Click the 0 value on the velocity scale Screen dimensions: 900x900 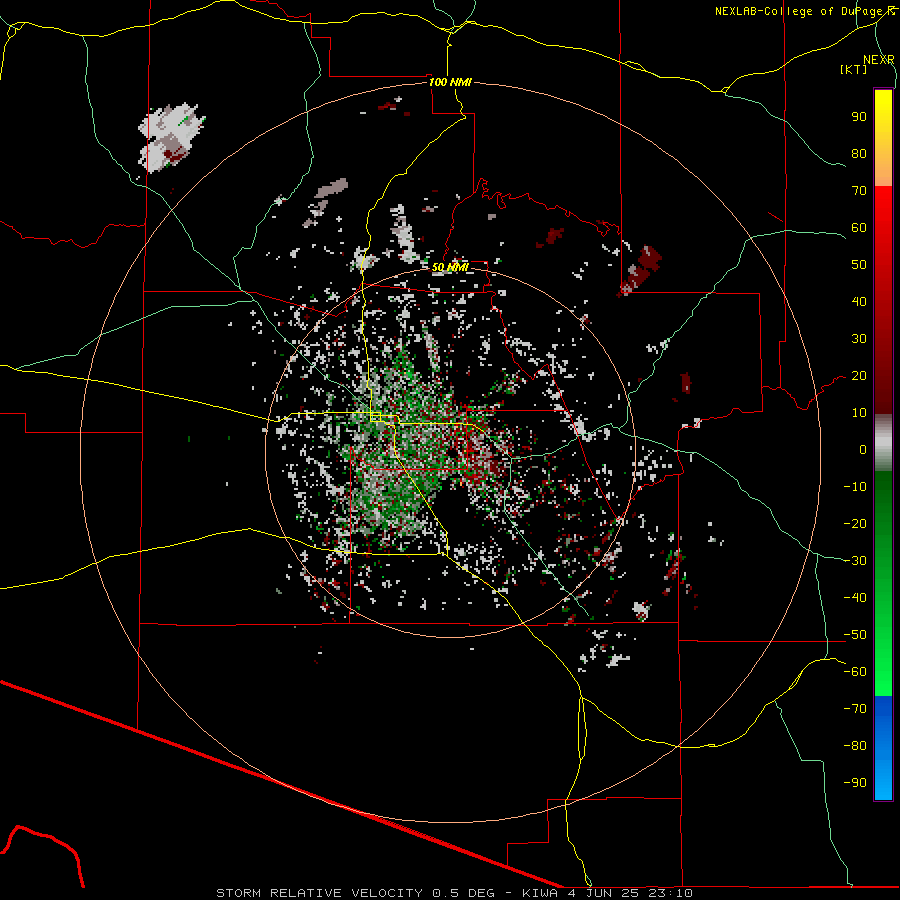tap(863, 449)
